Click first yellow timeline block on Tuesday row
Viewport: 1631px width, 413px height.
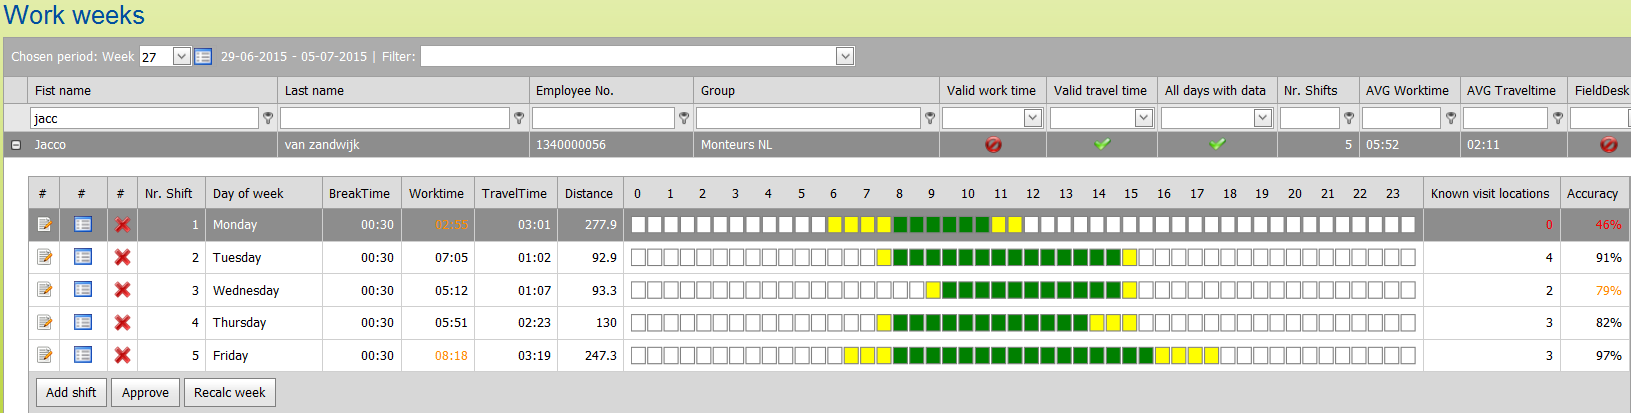884,258
